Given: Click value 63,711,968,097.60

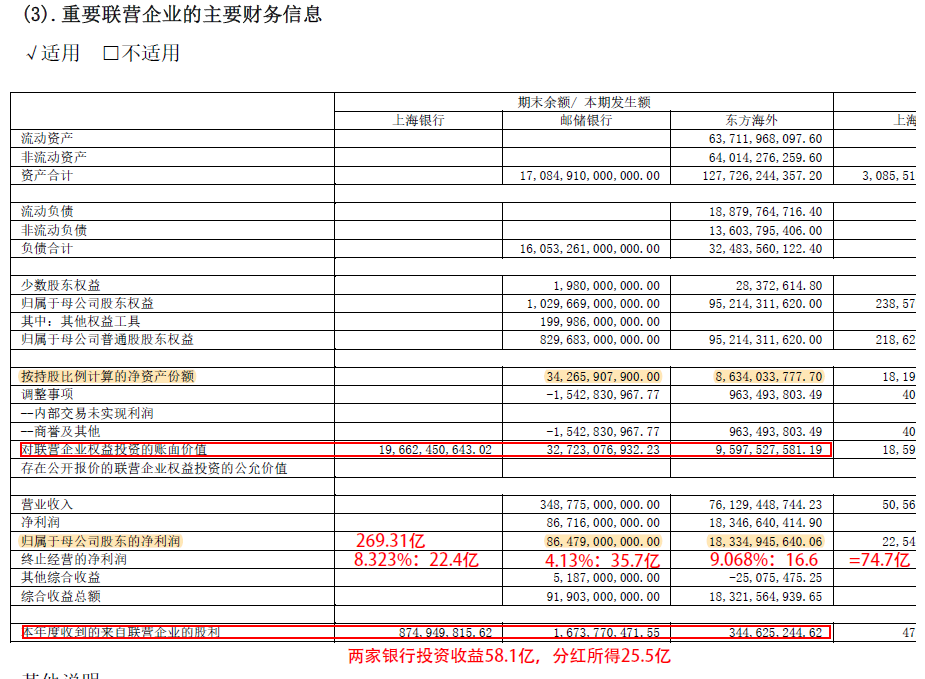Looking at the screenshot, I should click(765, 139).
